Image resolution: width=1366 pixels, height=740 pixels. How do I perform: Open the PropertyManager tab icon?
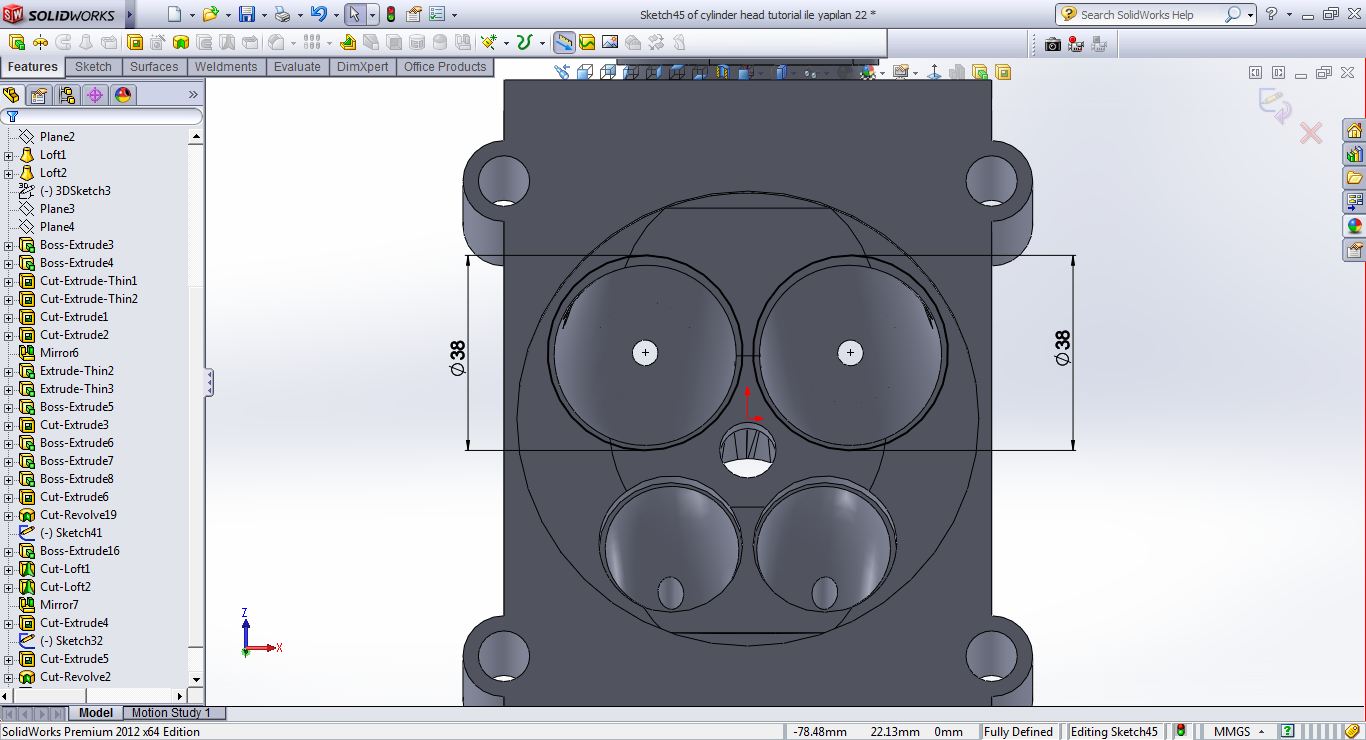click(x=39, y=95)
